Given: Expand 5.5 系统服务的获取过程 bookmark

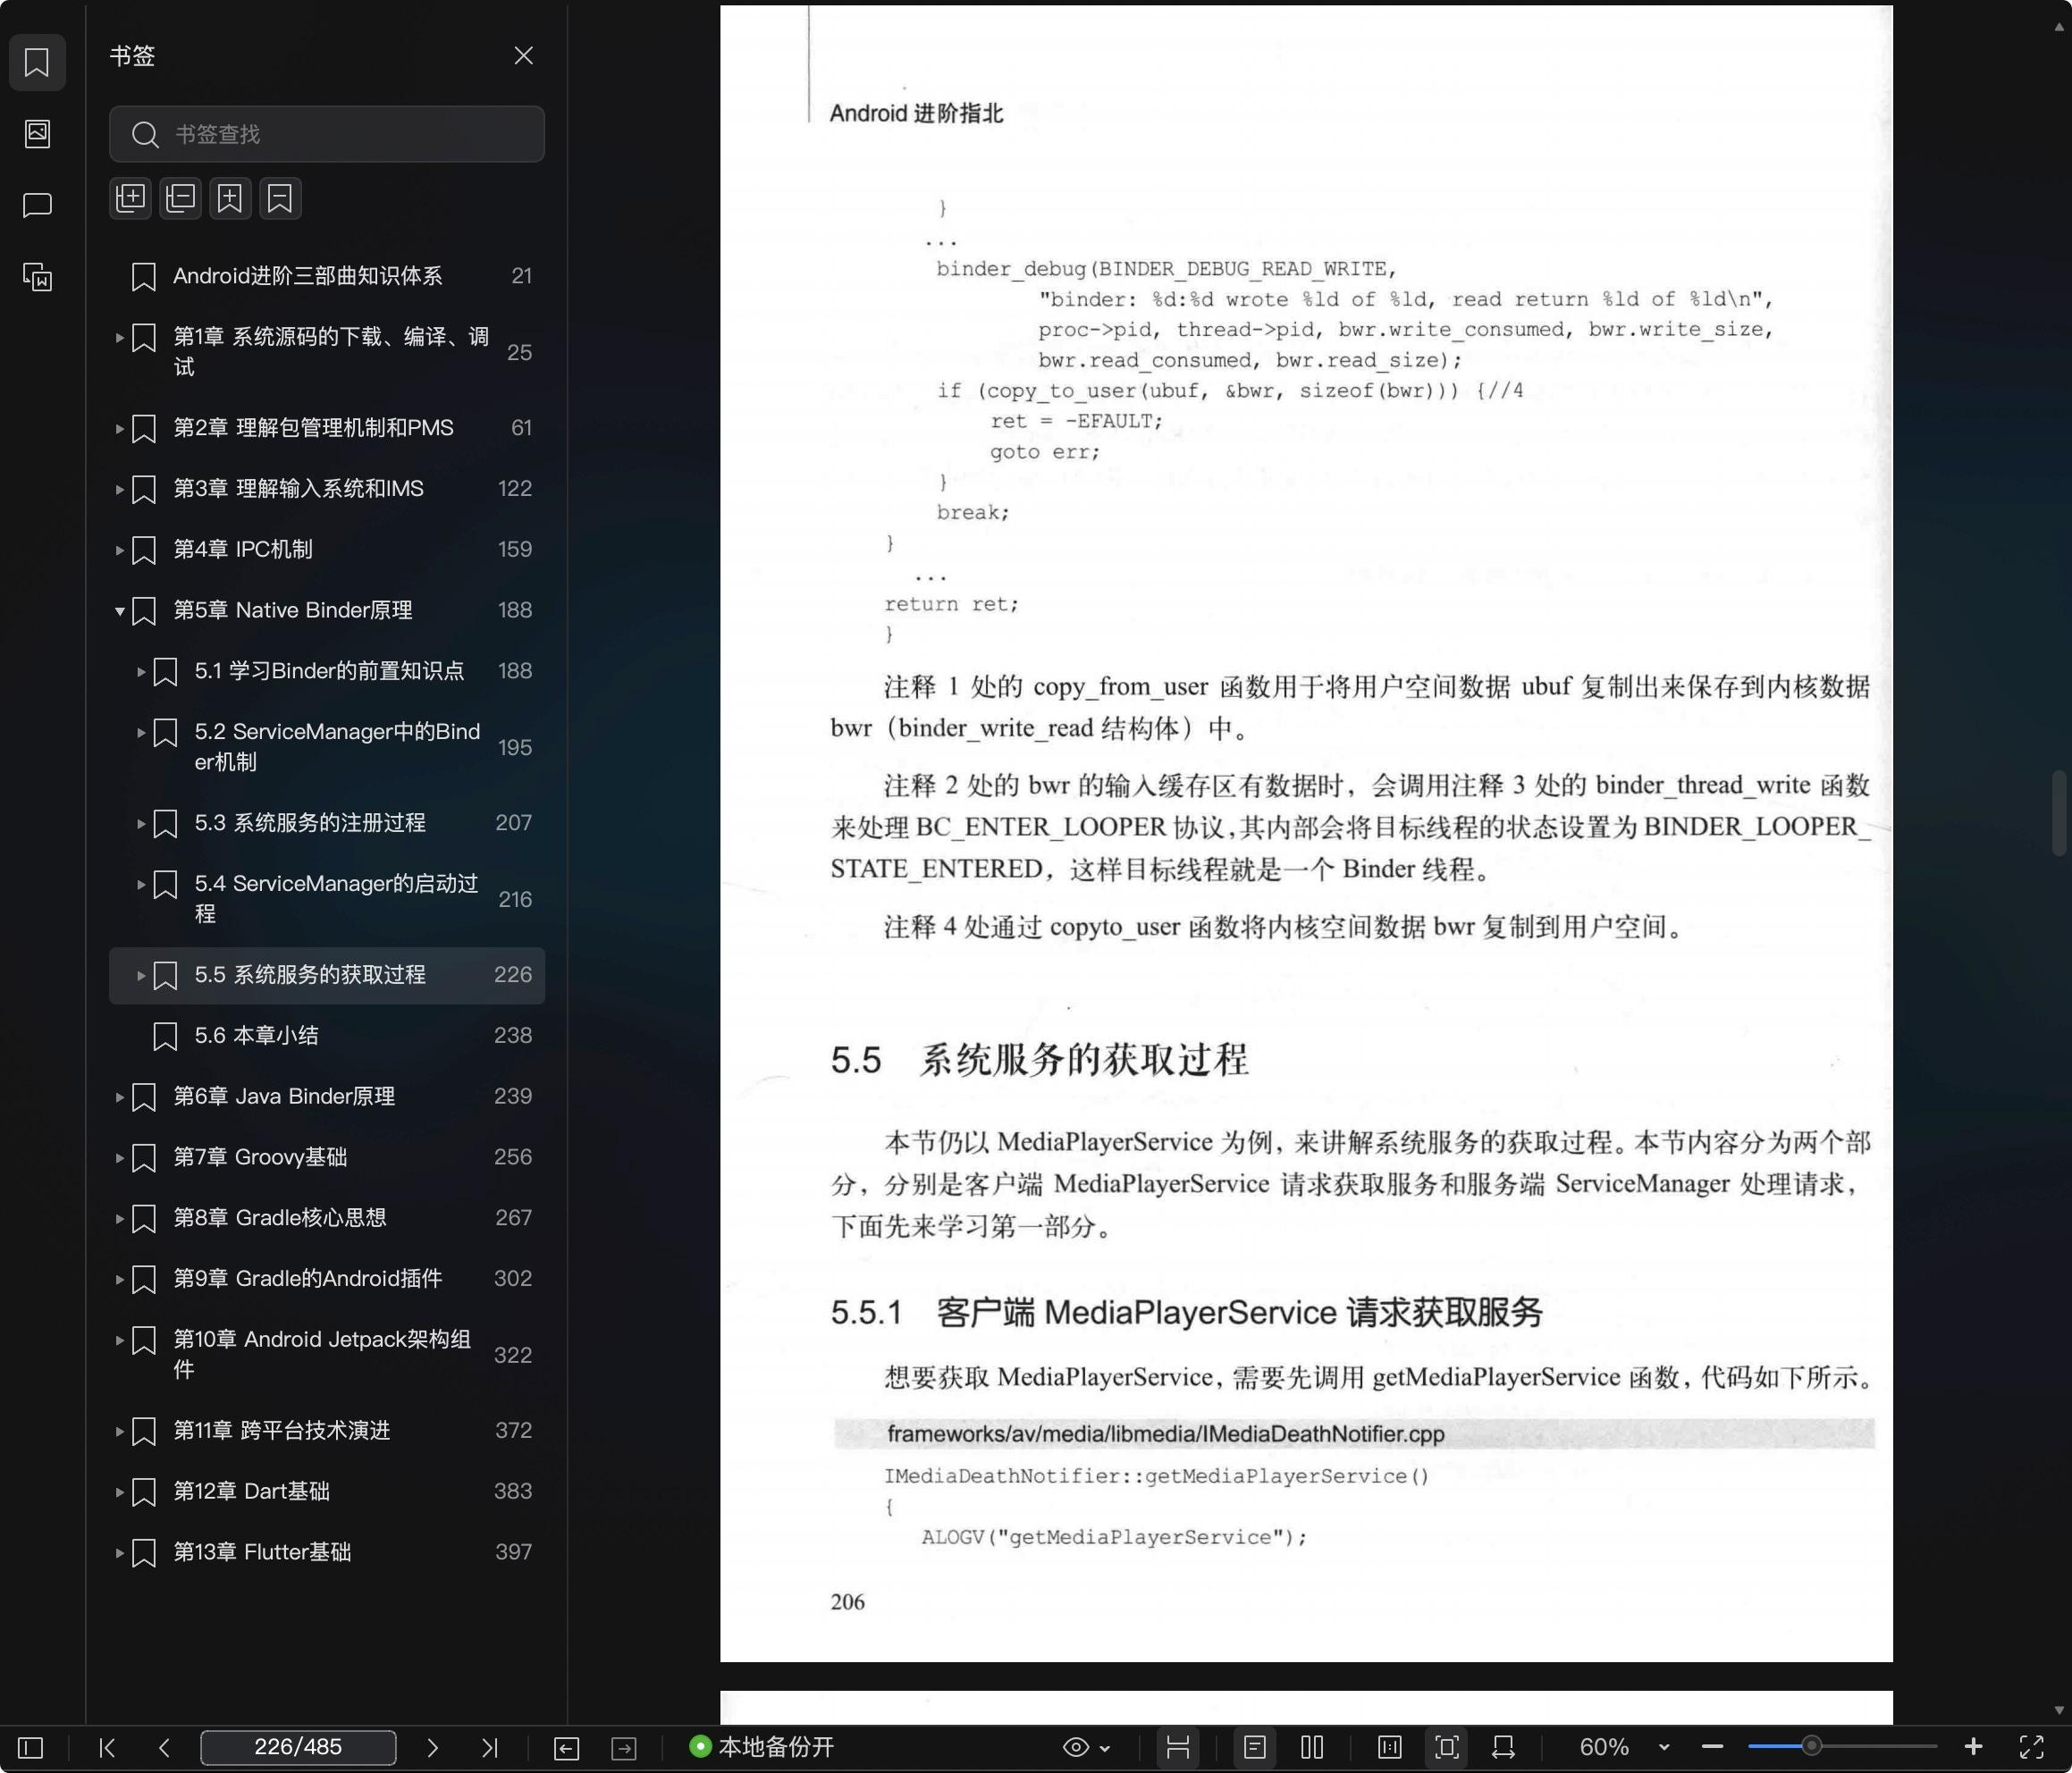Looking at the screenshot, I should tap(141, 976).
